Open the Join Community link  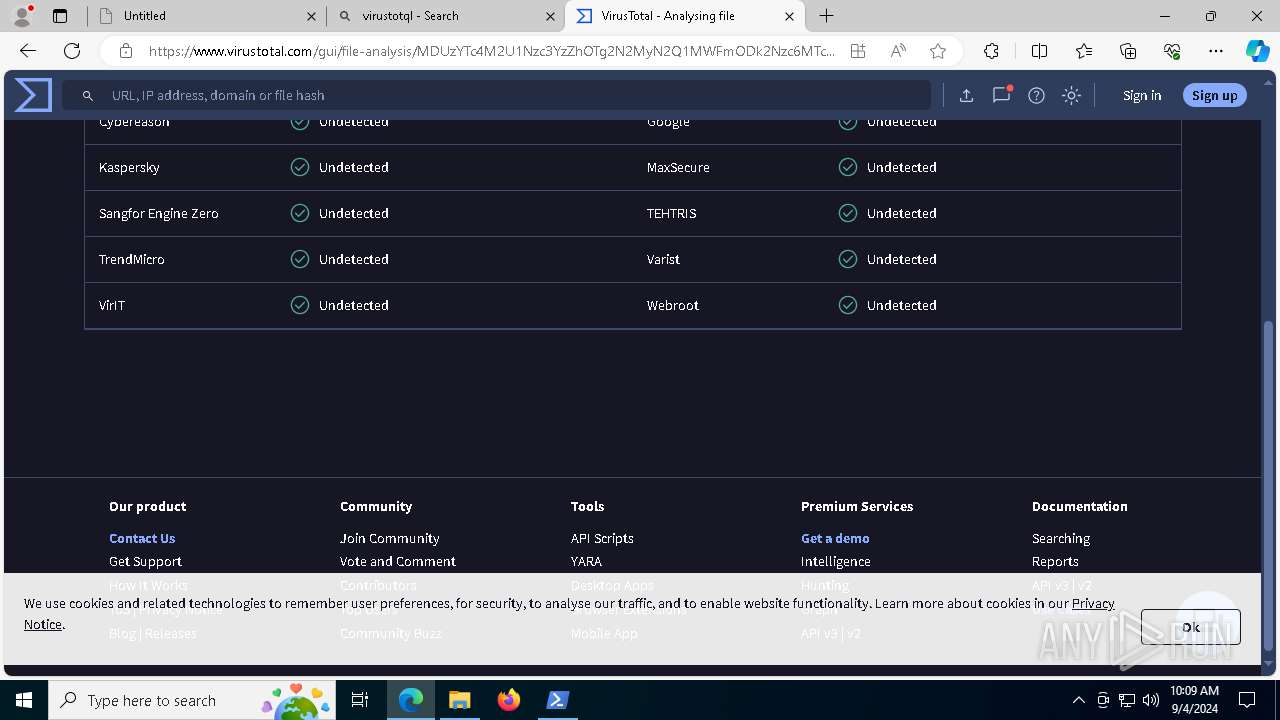pyautogui.click(x=389, y=538)
